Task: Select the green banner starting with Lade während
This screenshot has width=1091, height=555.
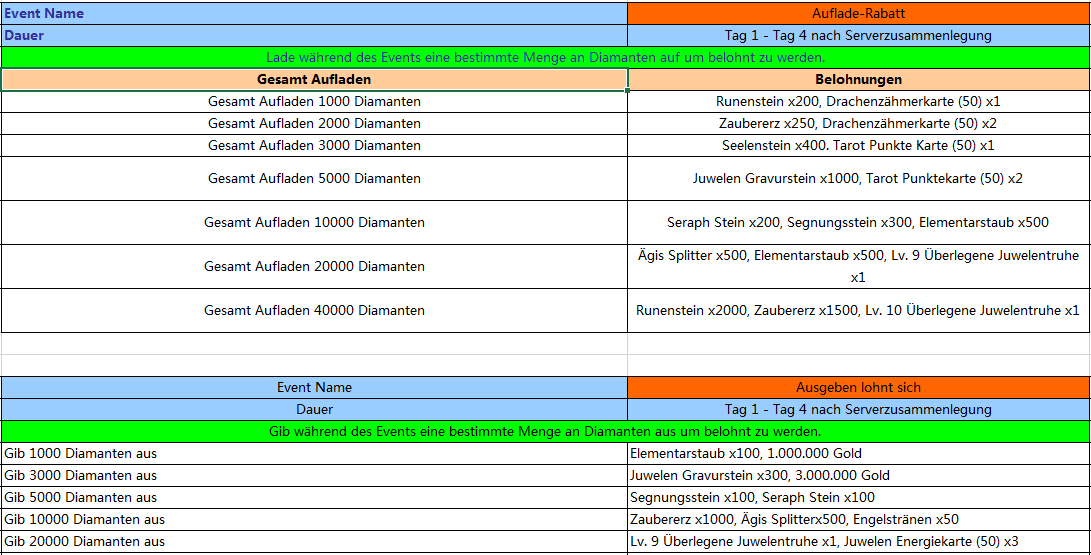Action: coord(545,57)
